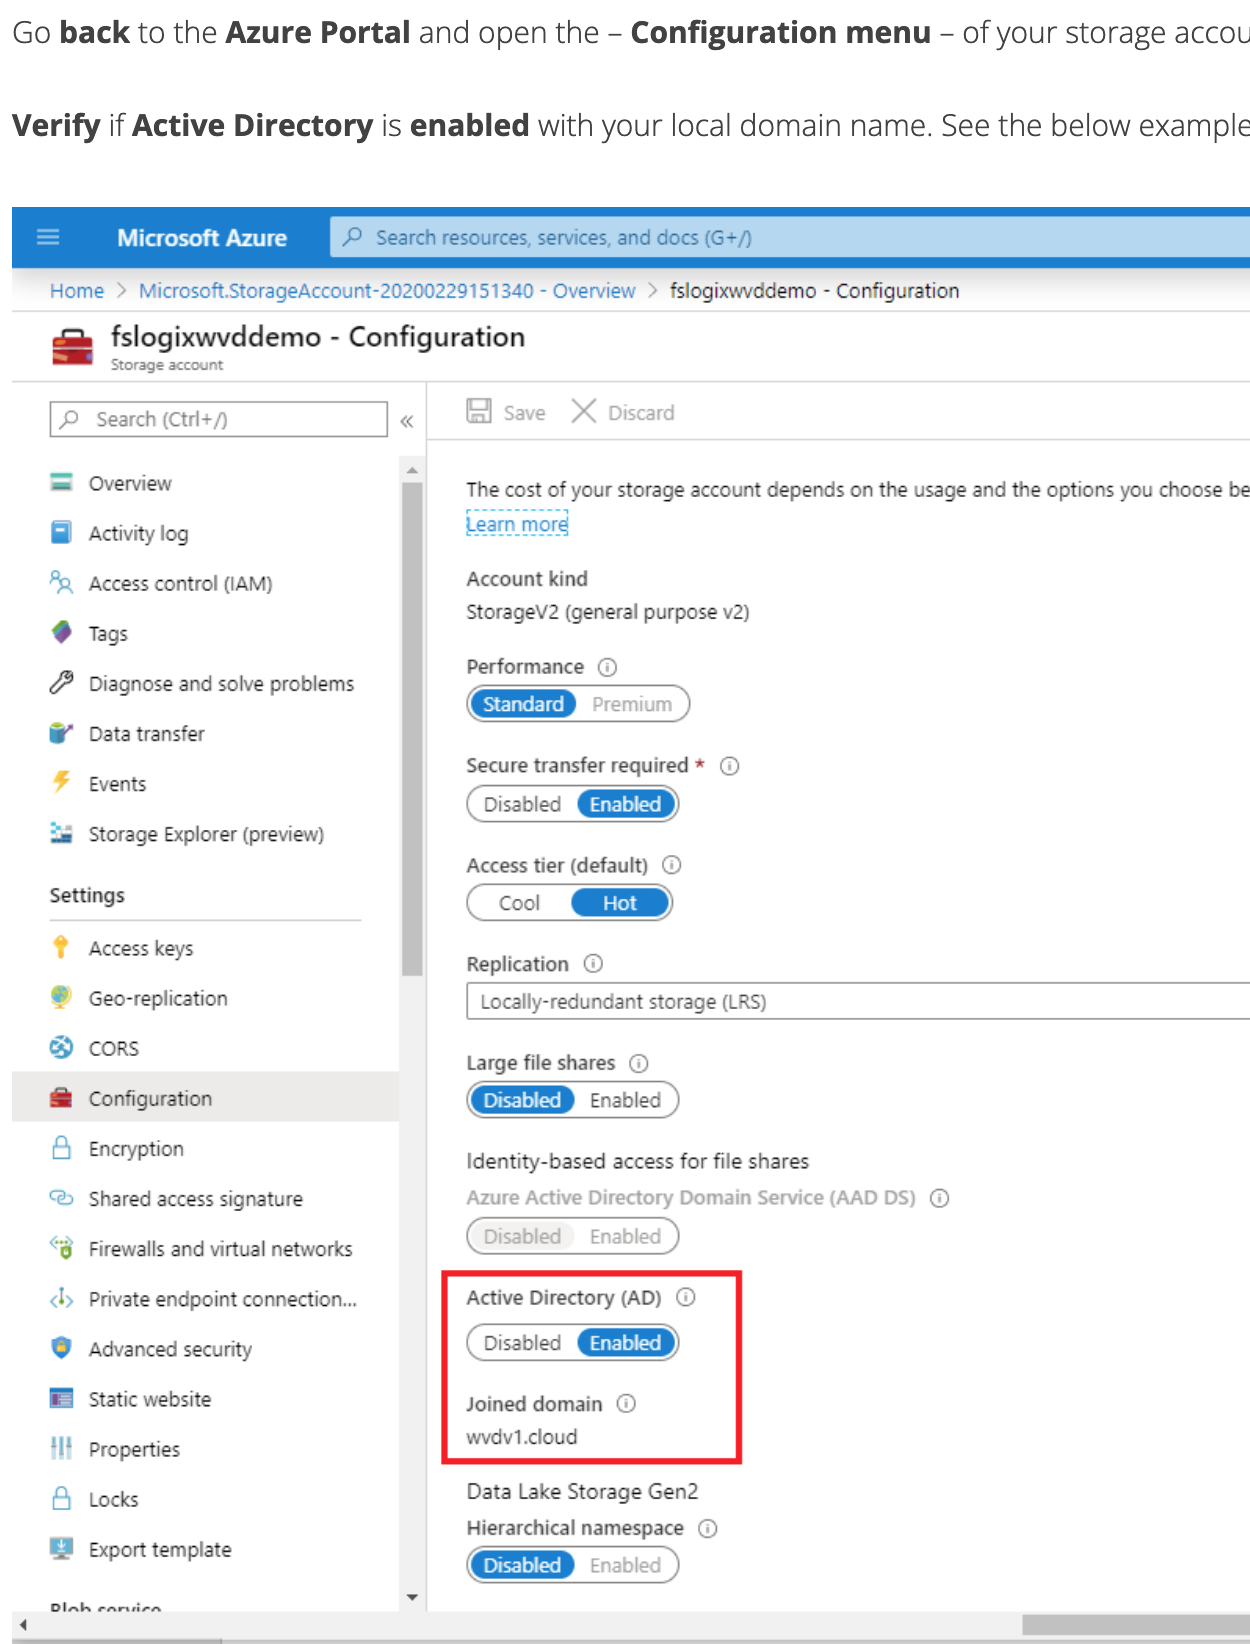Collapse the sidebar with double chevron
The width and height of the screenshot is (1250, 1644).
click(407, 421)
